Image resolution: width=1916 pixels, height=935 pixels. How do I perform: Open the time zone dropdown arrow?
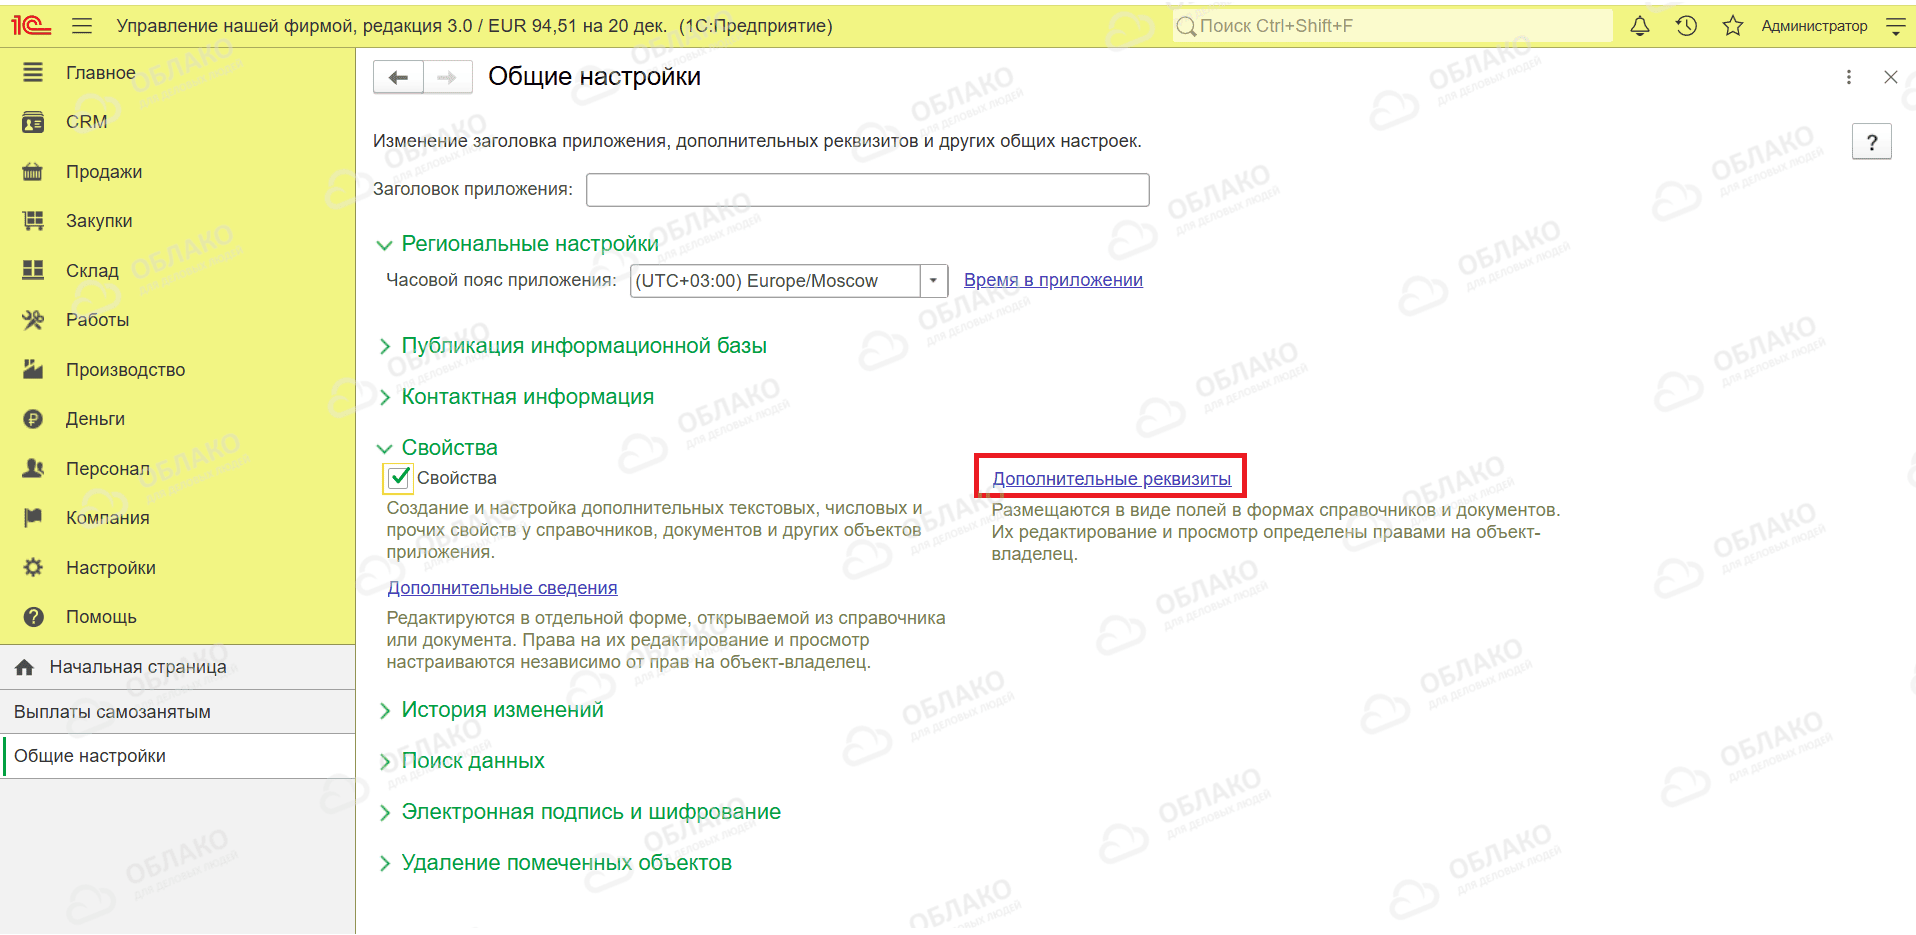point(933,281)
